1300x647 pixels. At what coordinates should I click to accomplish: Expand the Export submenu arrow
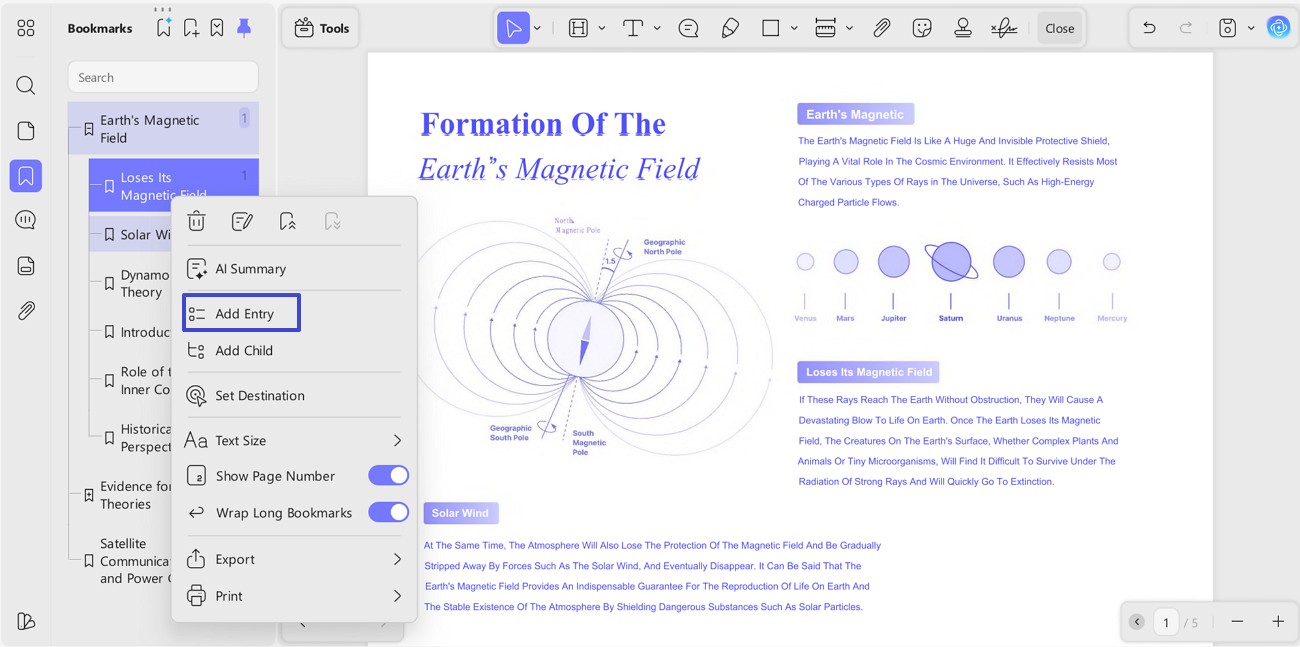(x=397, y=559)
